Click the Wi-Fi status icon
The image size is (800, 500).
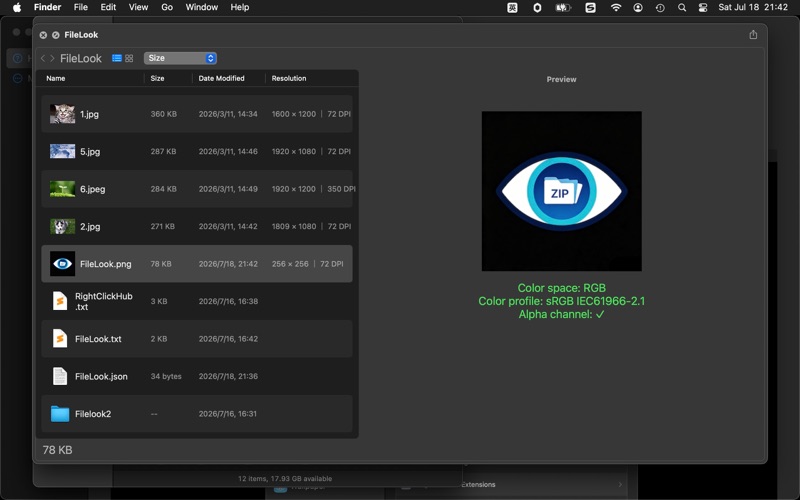pyautogui.click(x=616, y=7)
